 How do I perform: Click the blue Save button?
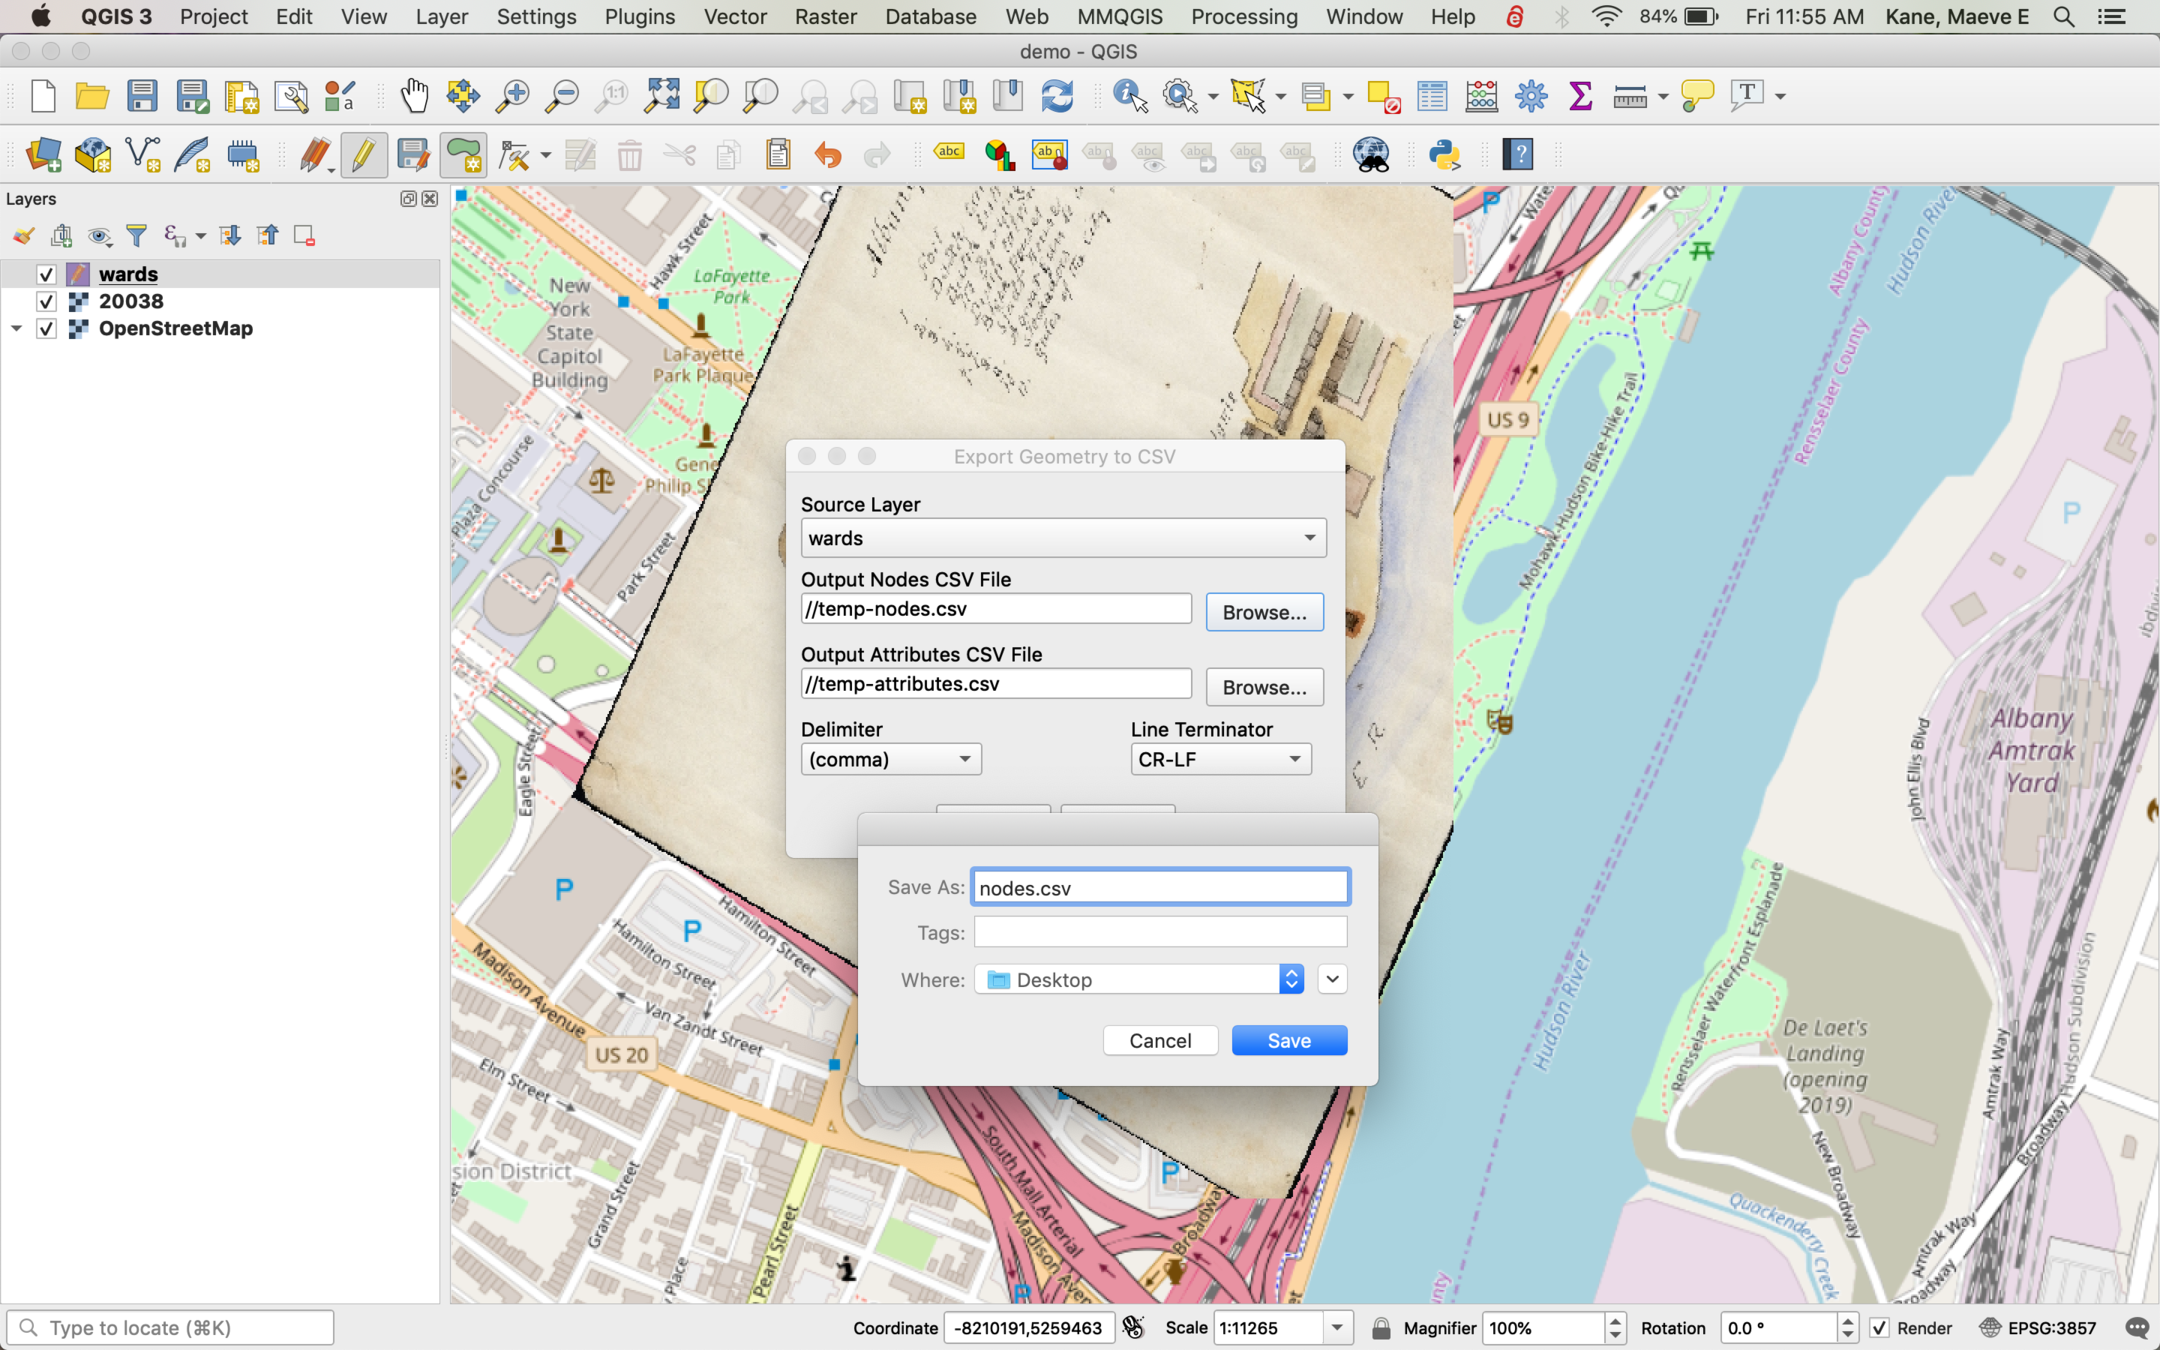(1288, 1040)
